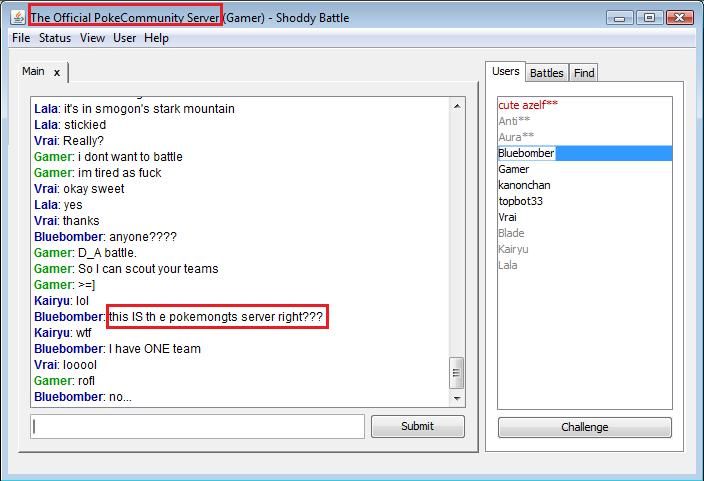704x481 pixels.
Task: Switch to the Users tab
Action: pos(506,71)
